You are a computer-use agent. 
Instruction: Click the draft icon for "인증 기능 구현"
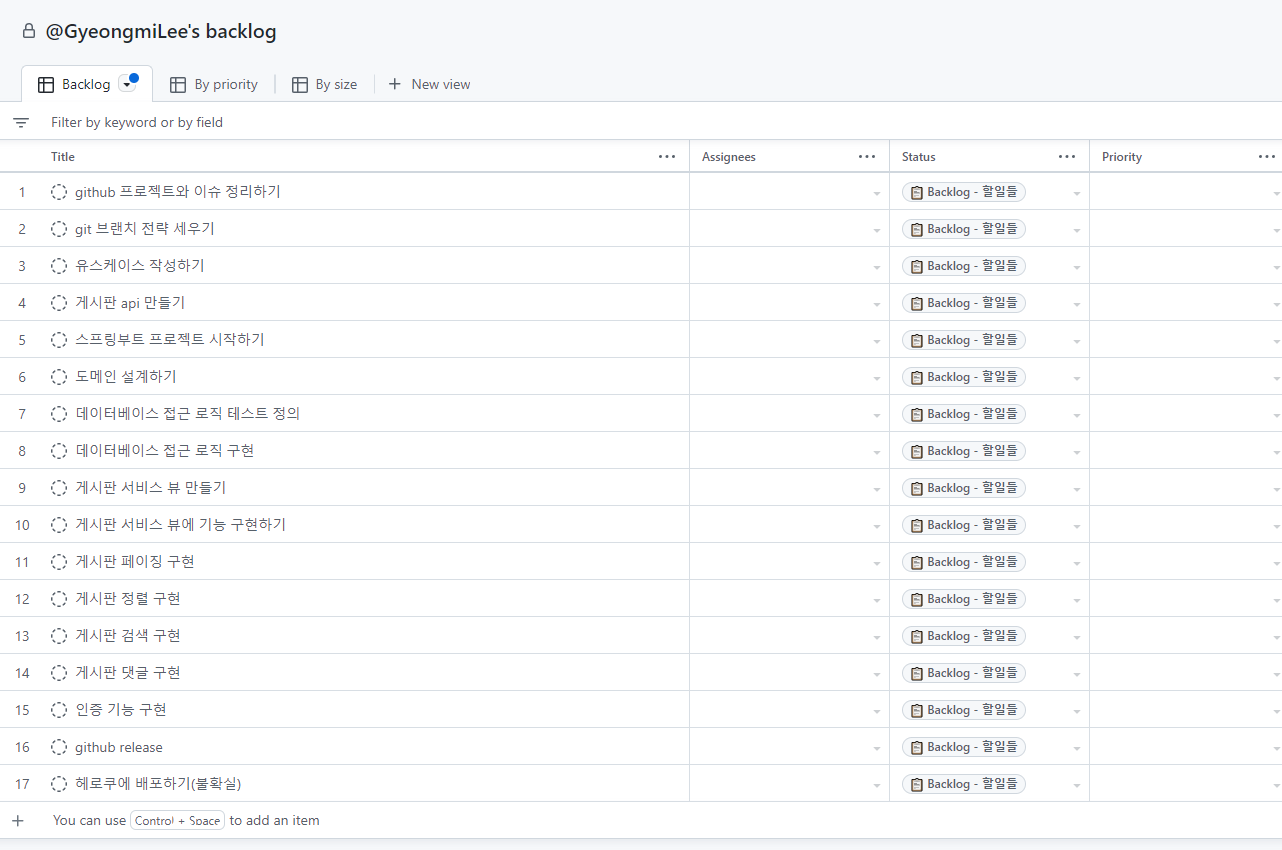tap(59, 710)
